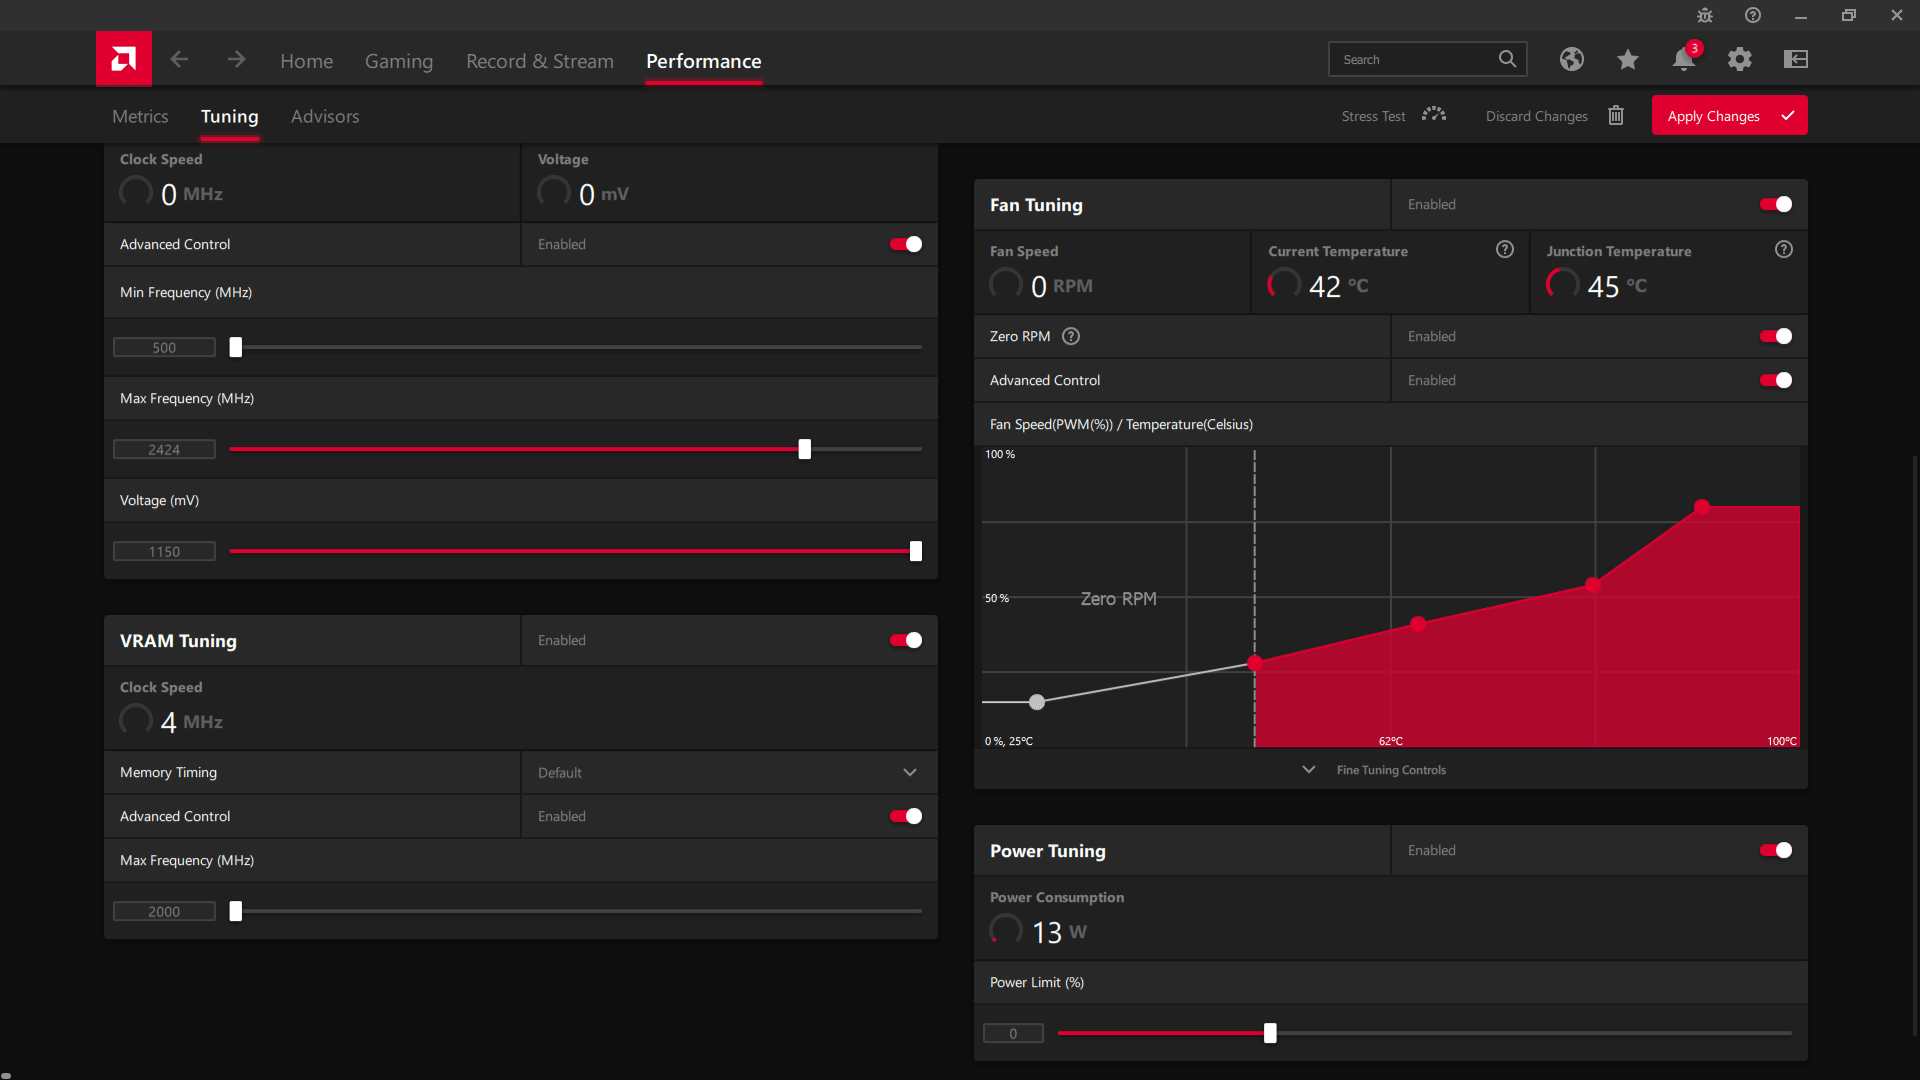This screenshot has width=1920, height=1080.
Task: Click the Discard Changes trash icon
Action: (x=1616, y=115)
